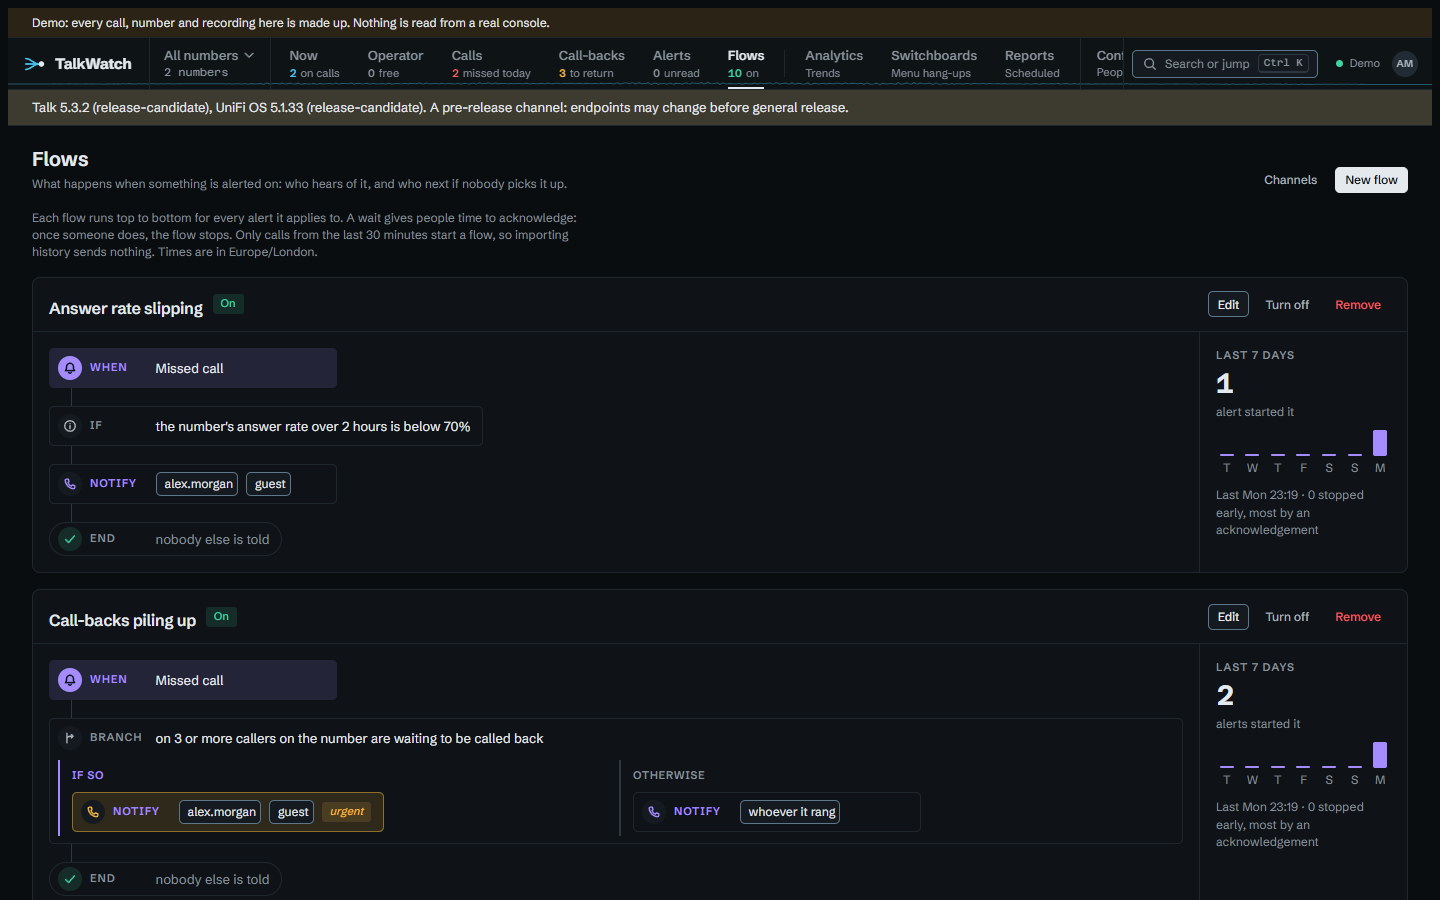Switch to the Call-backs tab
The image size is (1440, 900).
coord(591,63)
